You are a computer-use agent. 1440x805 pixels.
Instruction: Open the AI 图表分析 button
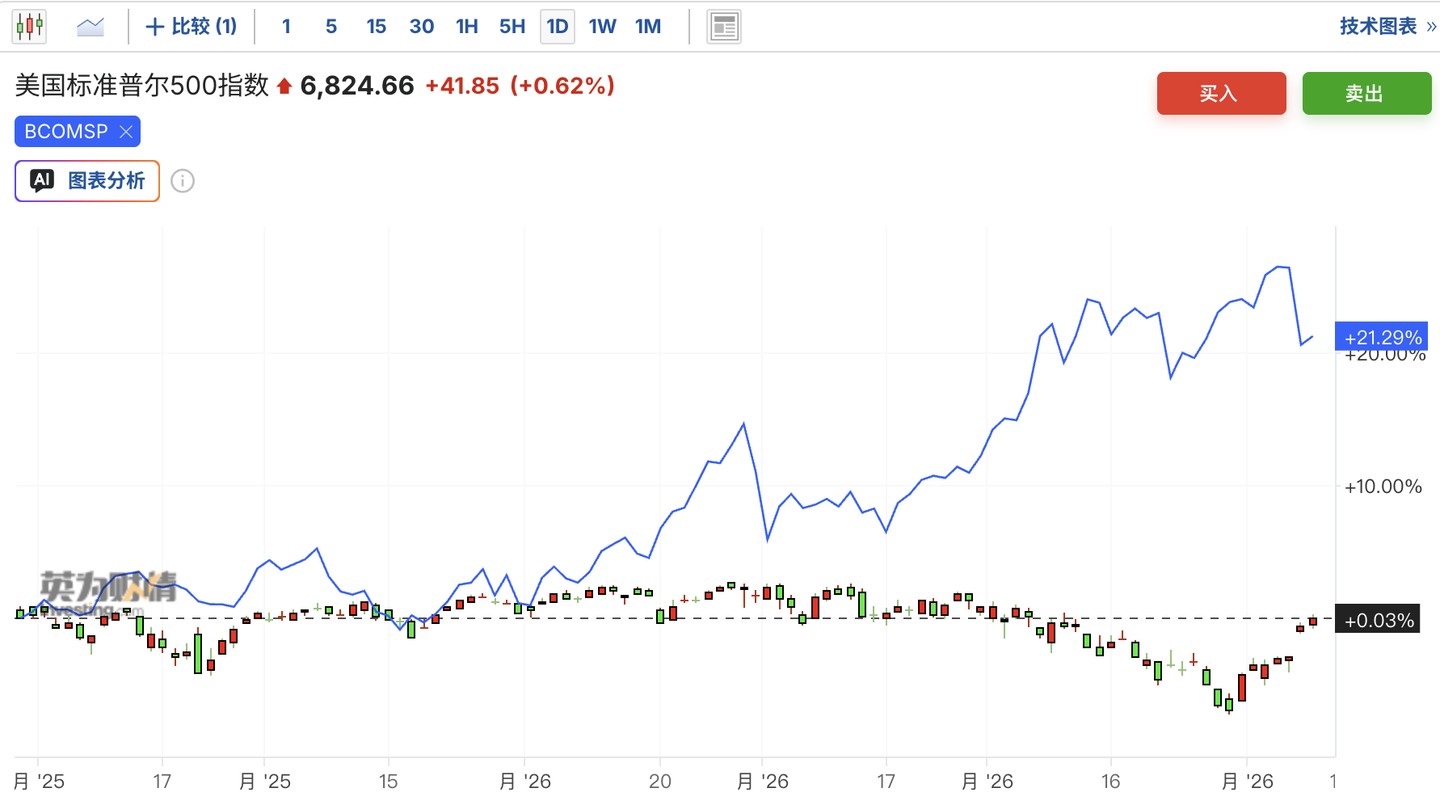pyautogui.click(x=87, y=181)
